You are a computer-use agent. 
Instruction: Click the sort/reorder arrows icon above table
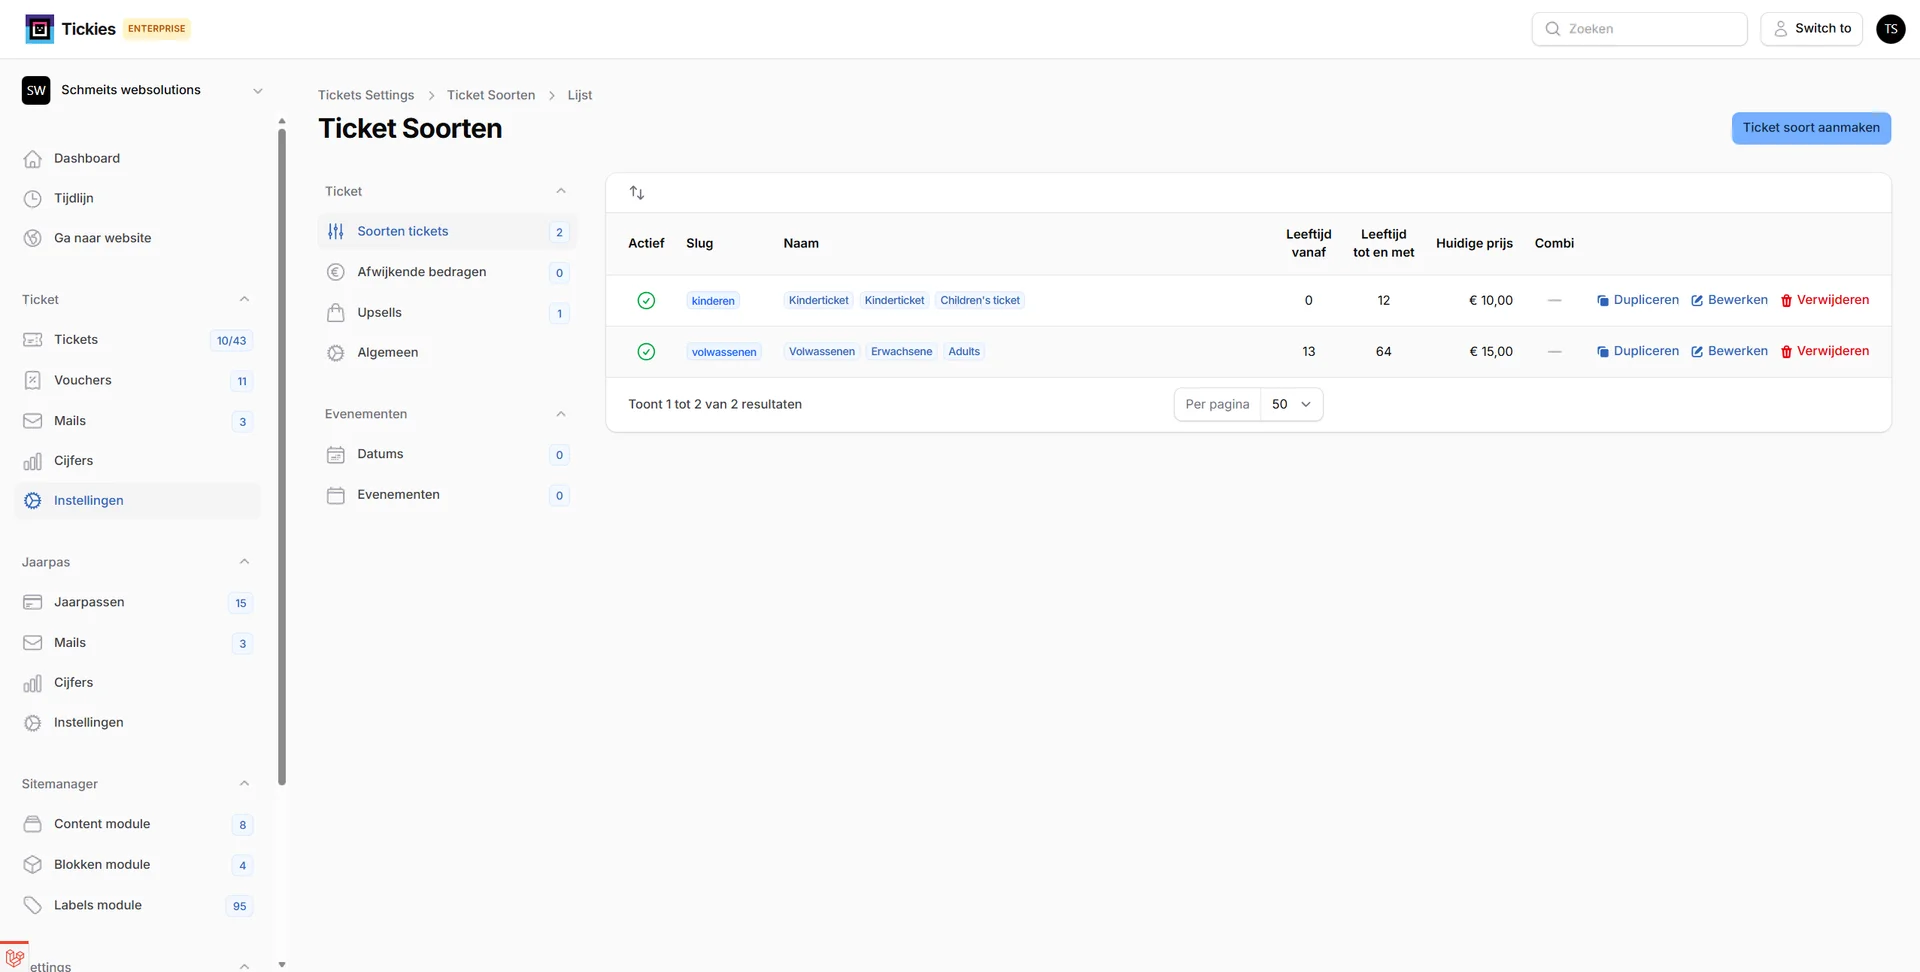coord(637,193)
